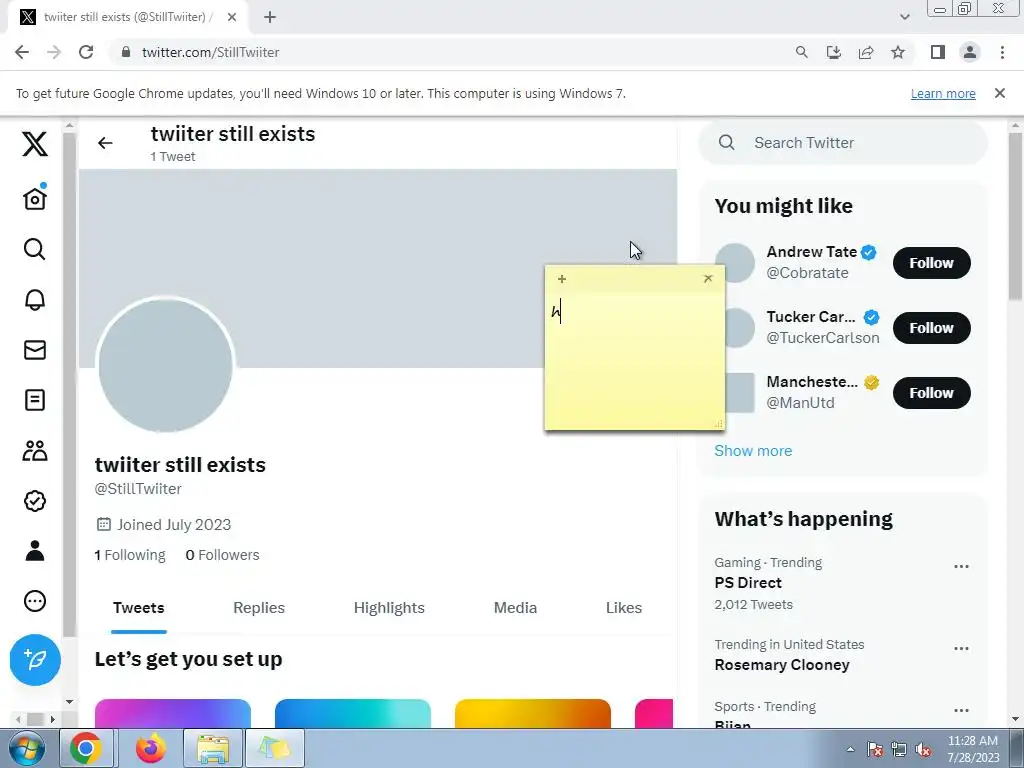
Task: Open tab search dropdown arrow
Action: point(904,17)
